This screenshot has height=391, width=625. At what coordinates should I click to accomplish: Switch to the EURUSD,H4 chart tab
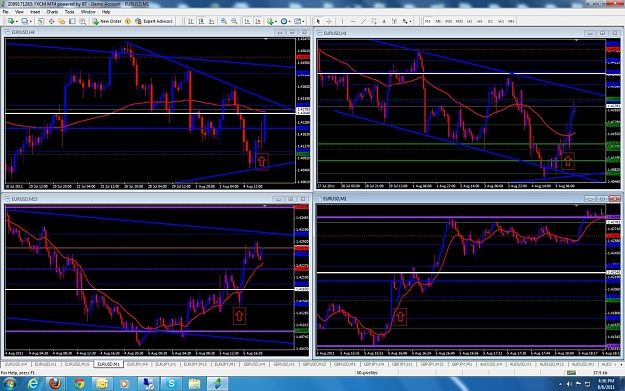pyautogui.click(x=16, y=364)
